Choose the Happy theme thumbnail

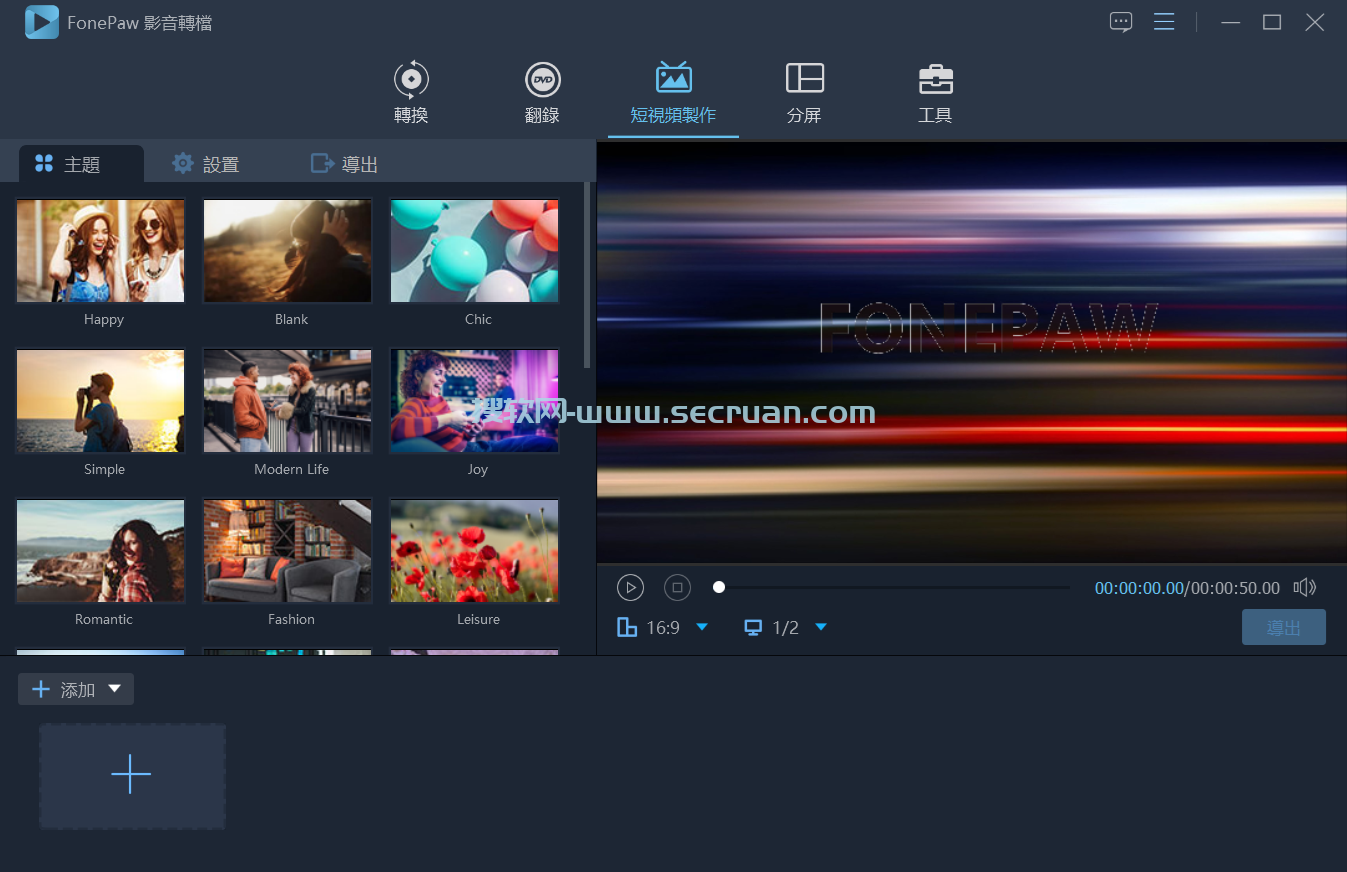(x=100, y=251)
